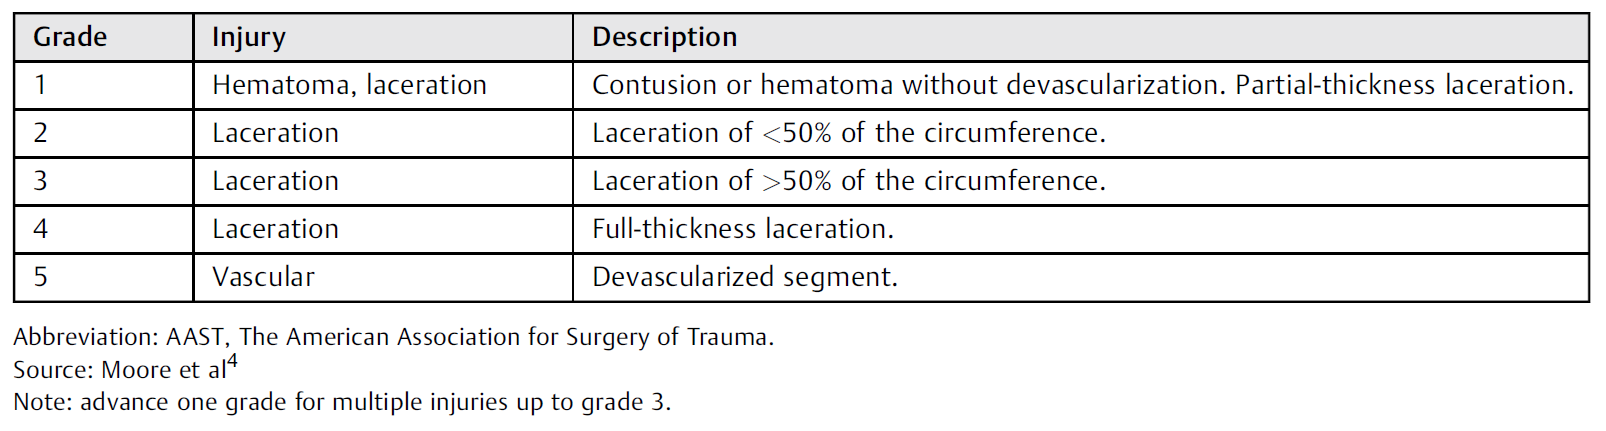This screenshot has height=431, width=1606.
Task: Click the Contusion or hematoma description text
Action: [1083, 85]
